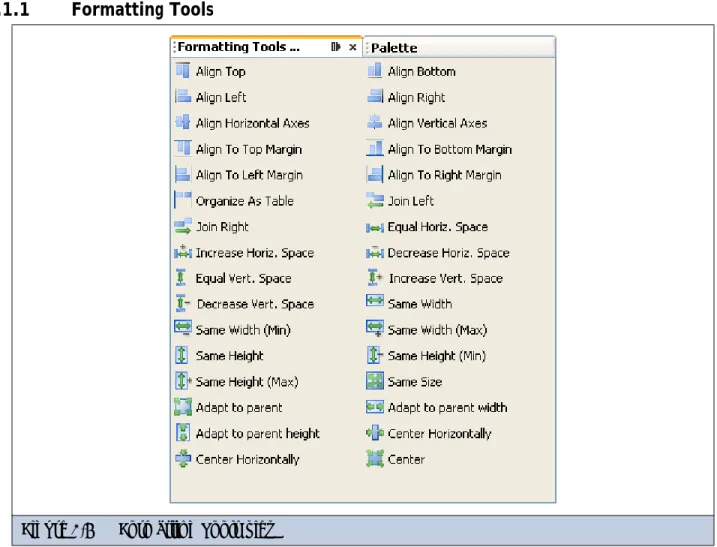Click the Align To Top Margin icon

183,149
